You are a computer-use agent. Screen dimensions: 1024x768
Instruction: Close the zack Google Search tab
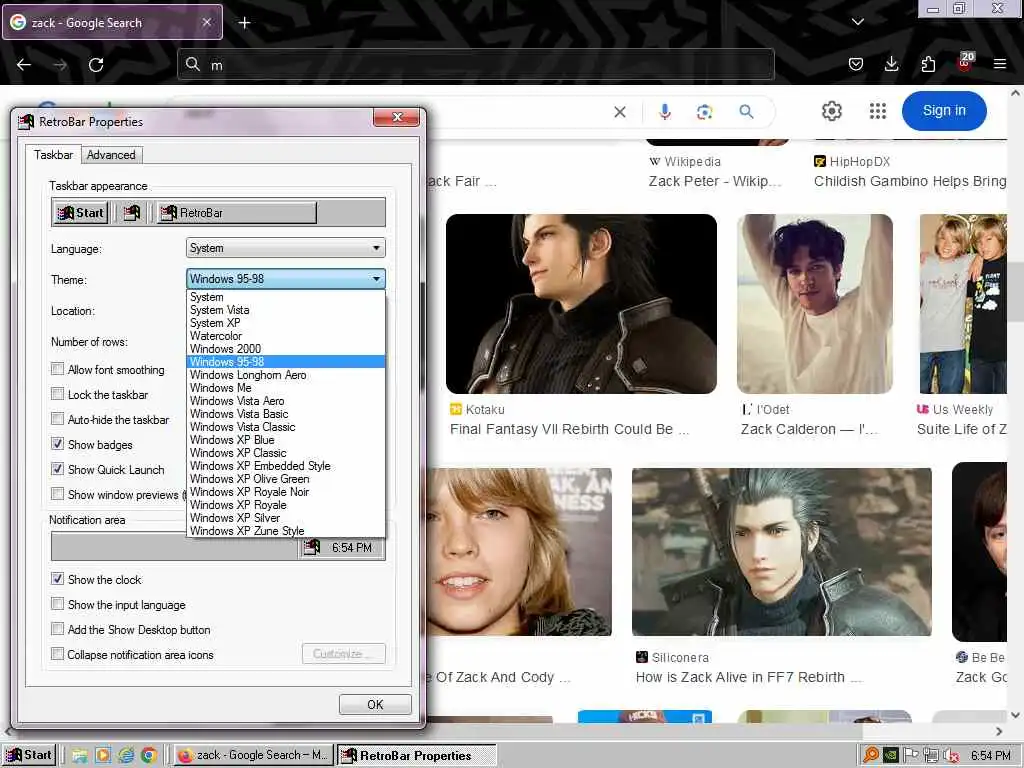[x=206, y=22]
